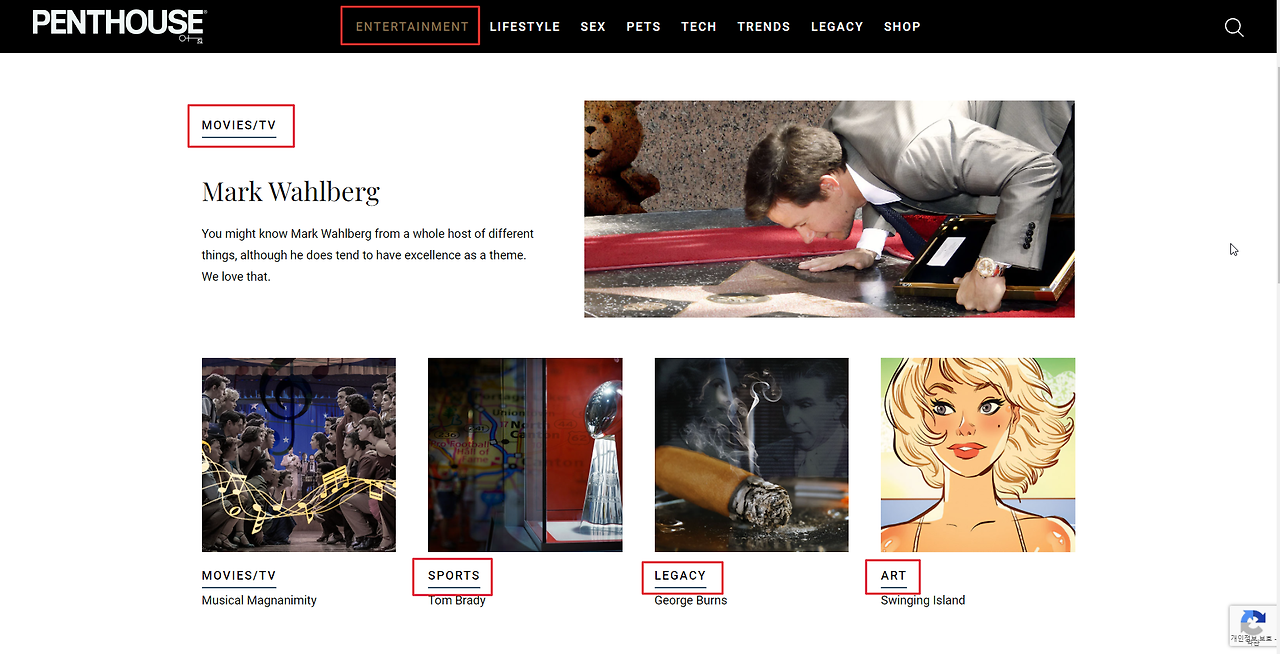Screen dimensions: 1280x654
Task: Open the Mark Wahlberg featured photo
Action: (x=829, y=209)
